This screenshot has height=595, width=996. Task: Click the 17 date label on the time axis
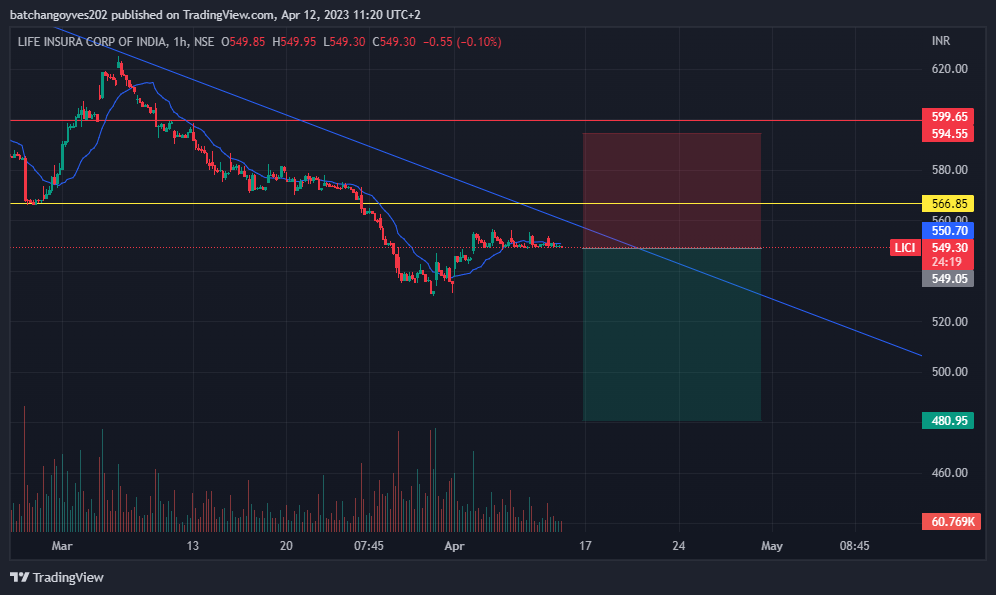(585, 545)
